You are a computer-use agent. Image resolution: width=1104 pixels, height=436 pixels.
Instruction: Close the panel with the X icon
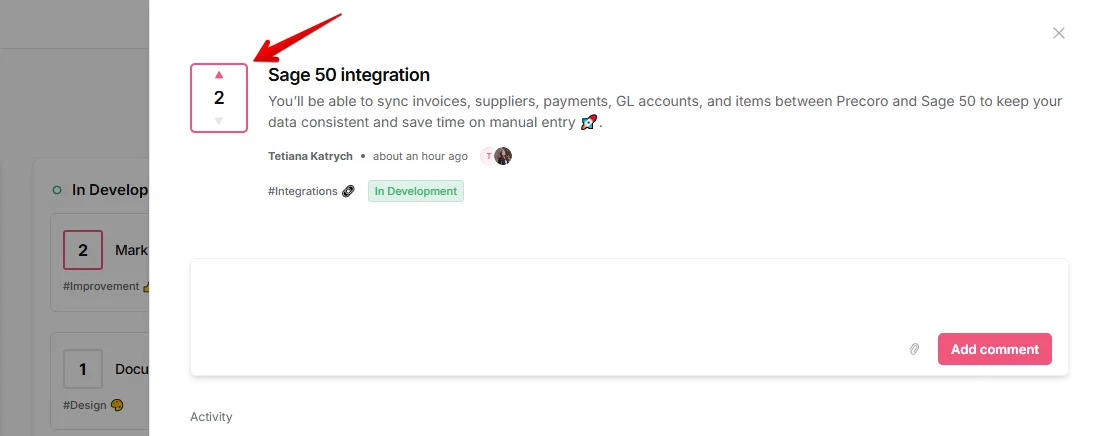1058,33
